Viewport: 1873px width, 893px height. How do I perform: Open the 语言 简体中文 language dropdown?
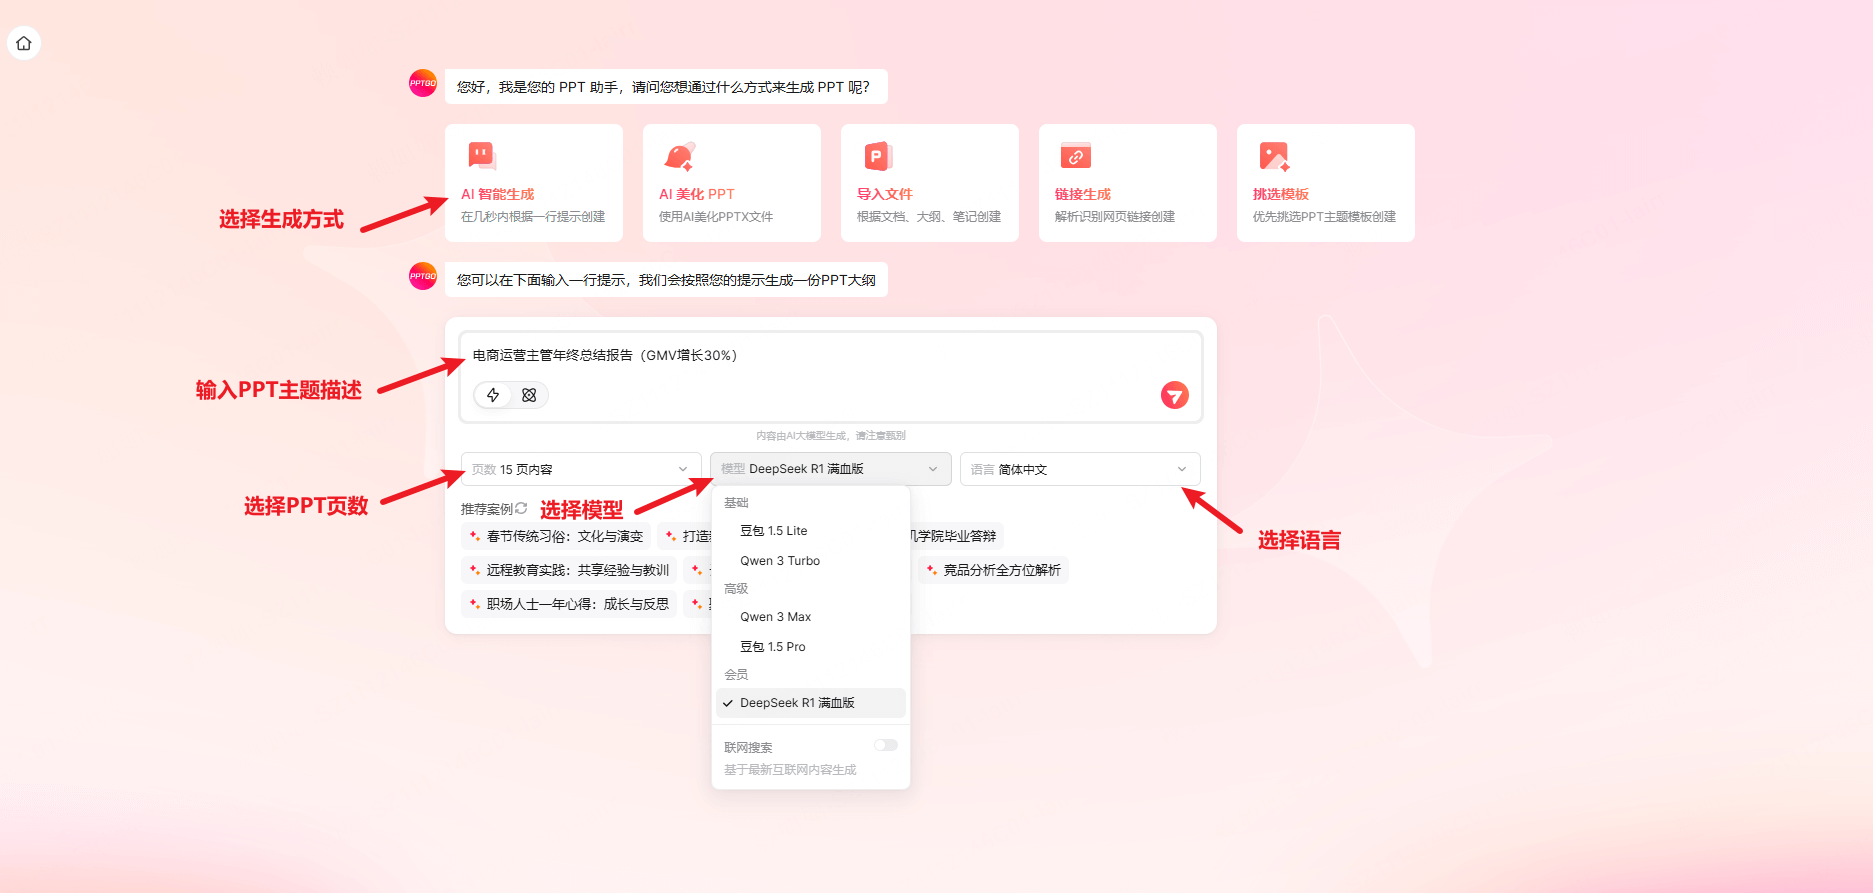click(1080, 469)
